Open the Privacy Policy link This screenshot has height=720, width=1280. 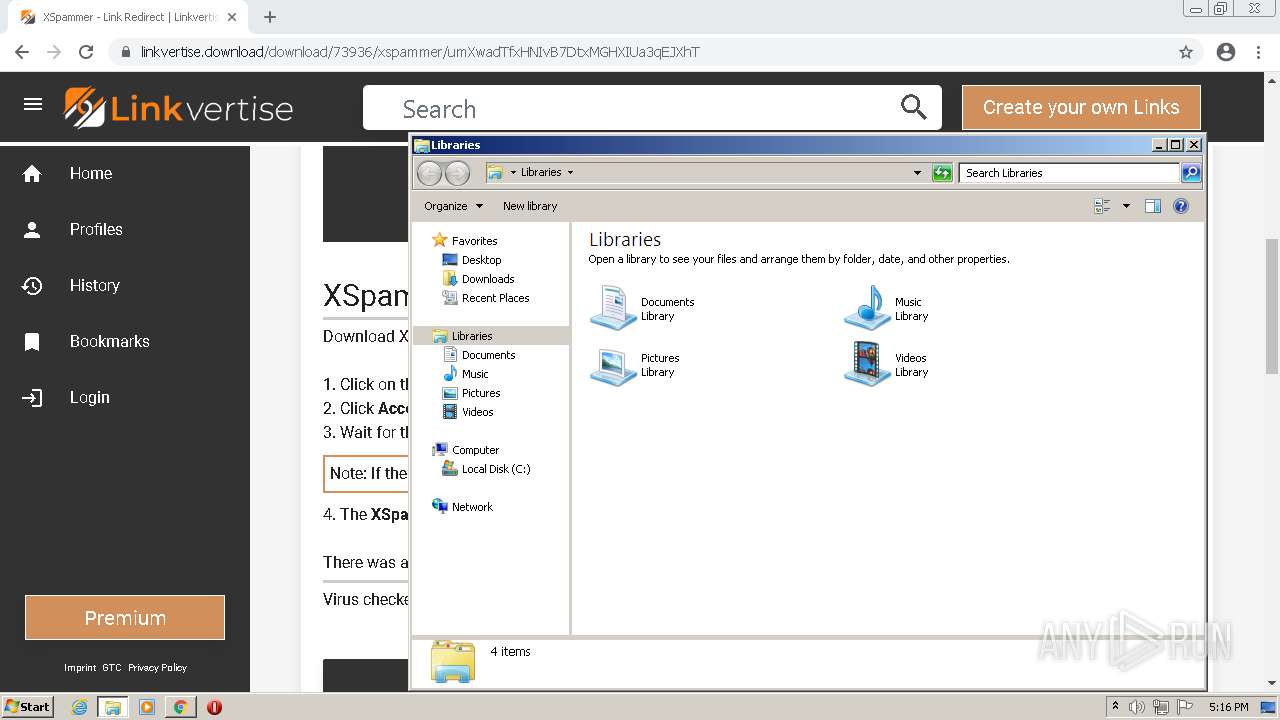pos(158,668)
